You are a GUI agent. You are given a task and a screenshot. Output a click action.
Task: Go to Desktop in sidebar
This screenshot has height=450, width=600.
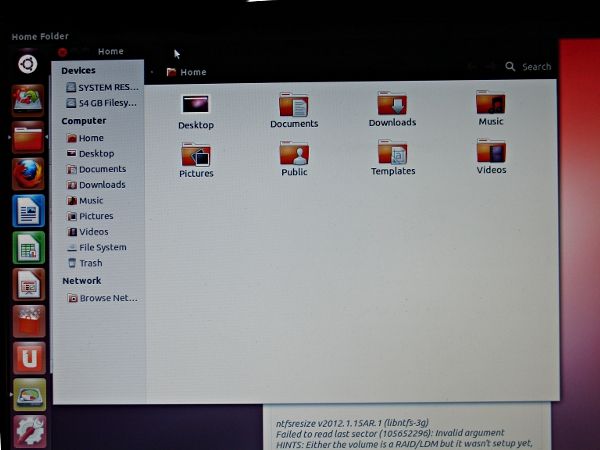90,153
